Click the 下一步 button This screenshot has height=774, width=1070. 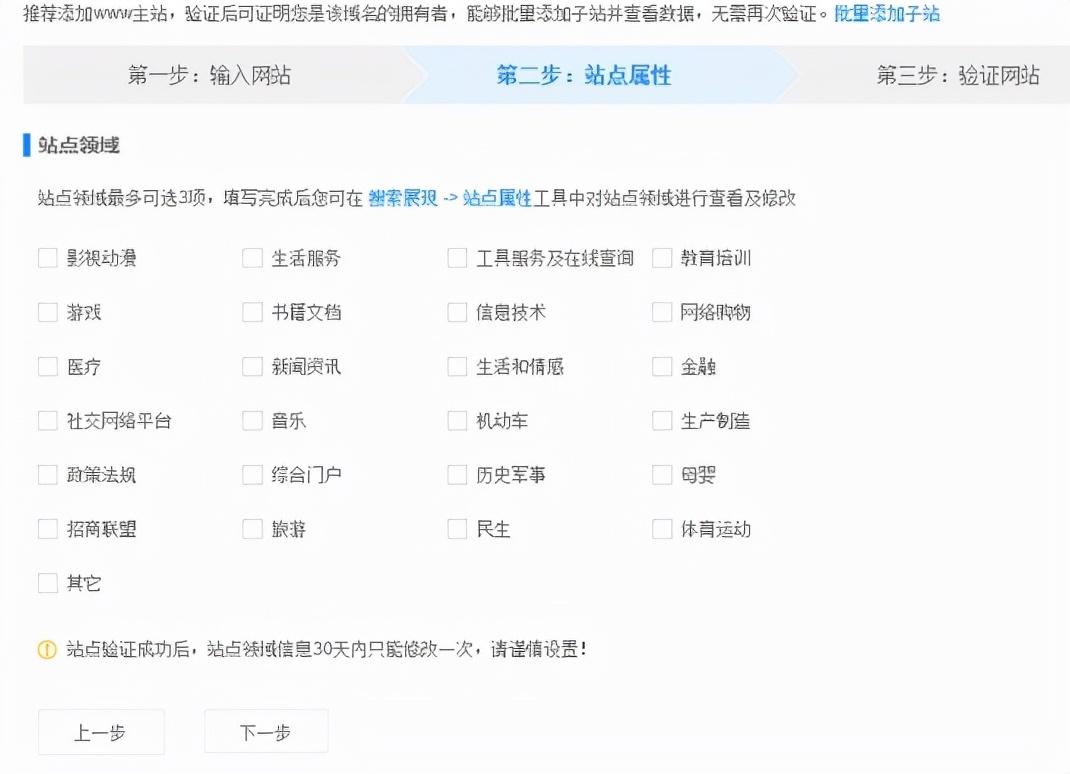tap(266, 732)
